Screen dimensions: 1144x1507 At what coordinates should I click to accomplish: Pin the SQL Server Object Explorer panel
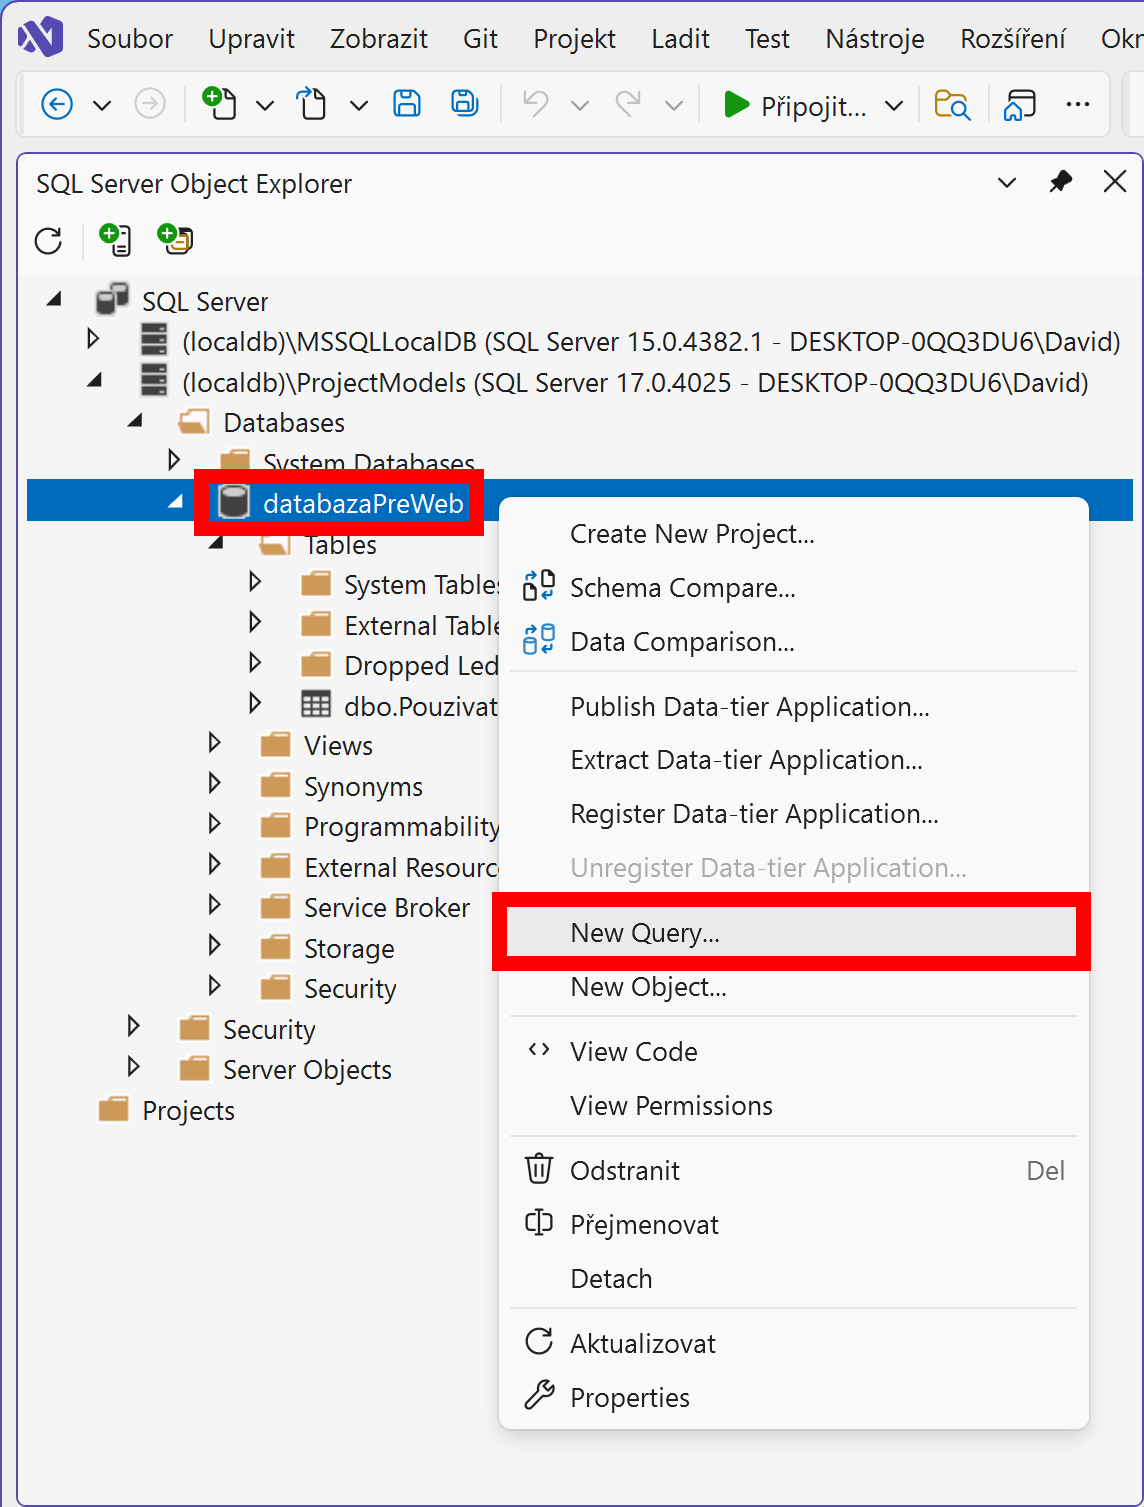1060,182
